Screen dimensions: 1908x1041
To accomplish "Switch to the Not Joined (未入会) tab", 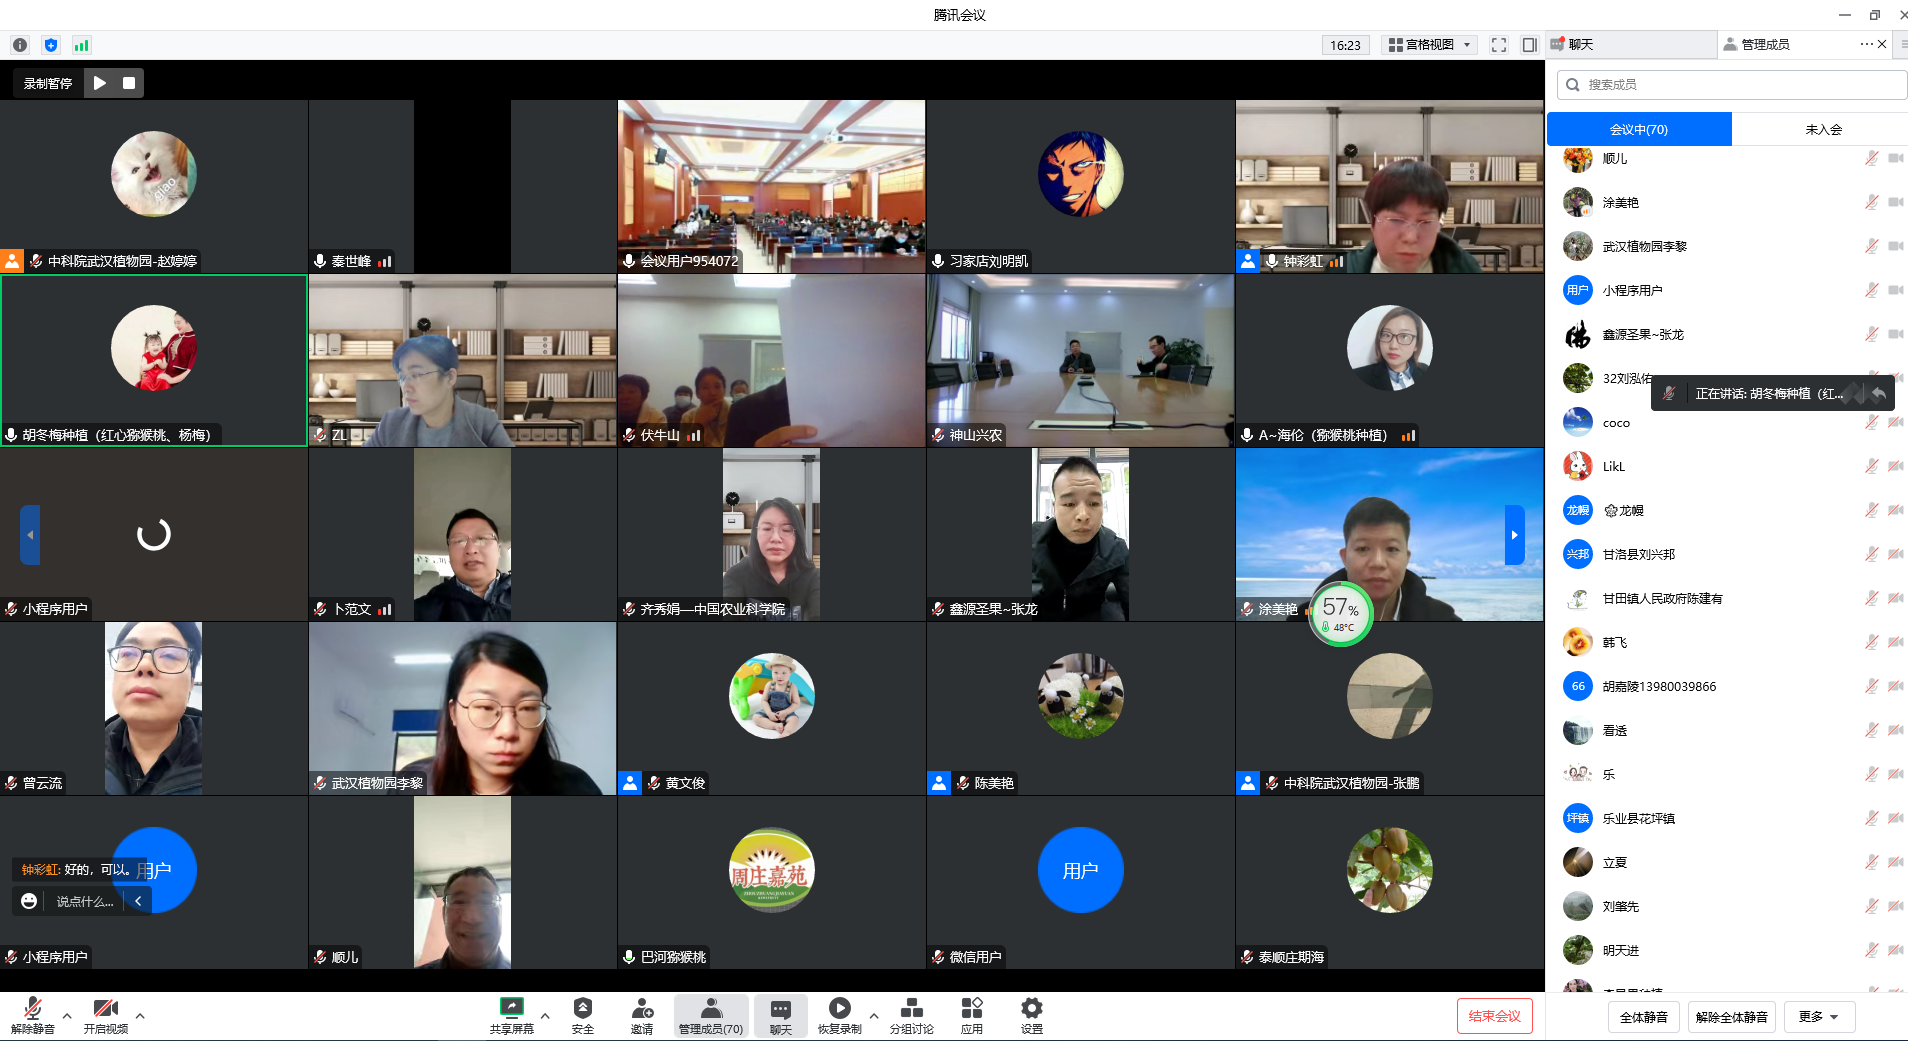I will (x=1823, y=129).
